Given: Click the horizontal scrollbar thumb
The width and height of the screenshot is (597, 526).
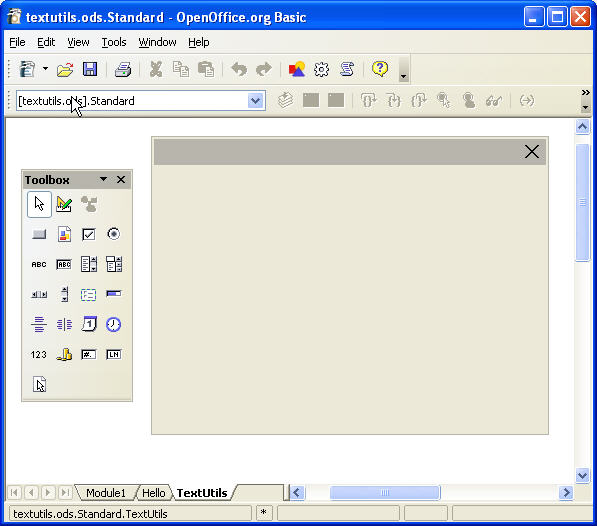Looking at the screenshot, I should pyautogui.click(x=385, y=493).
